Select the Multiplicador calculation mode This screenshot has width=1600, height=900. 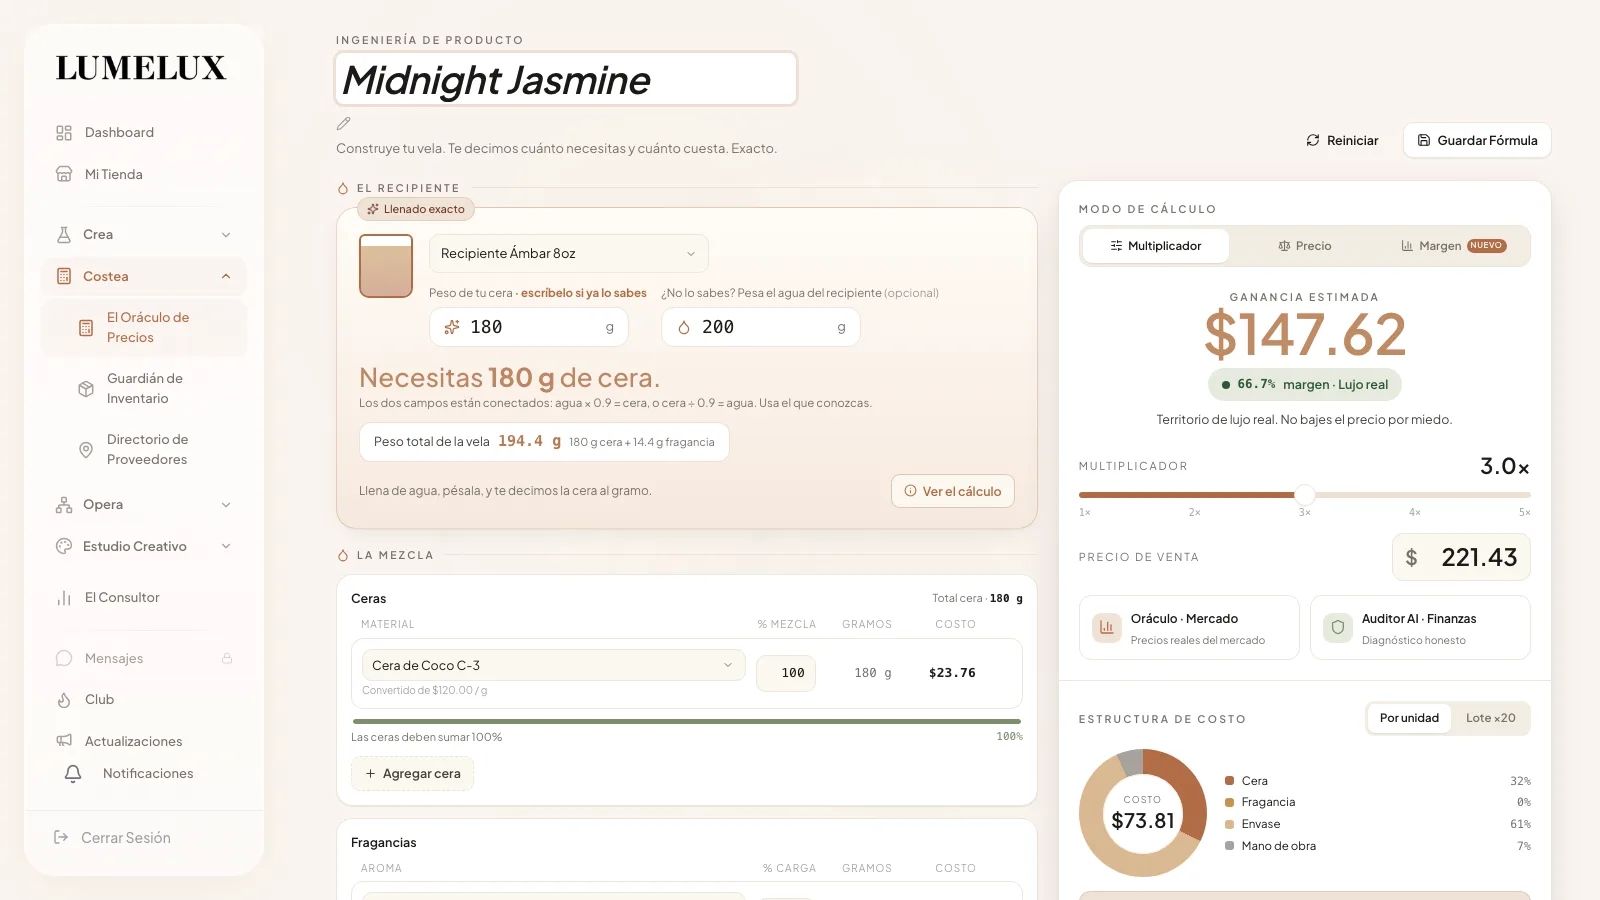[x=1156, y=246]
